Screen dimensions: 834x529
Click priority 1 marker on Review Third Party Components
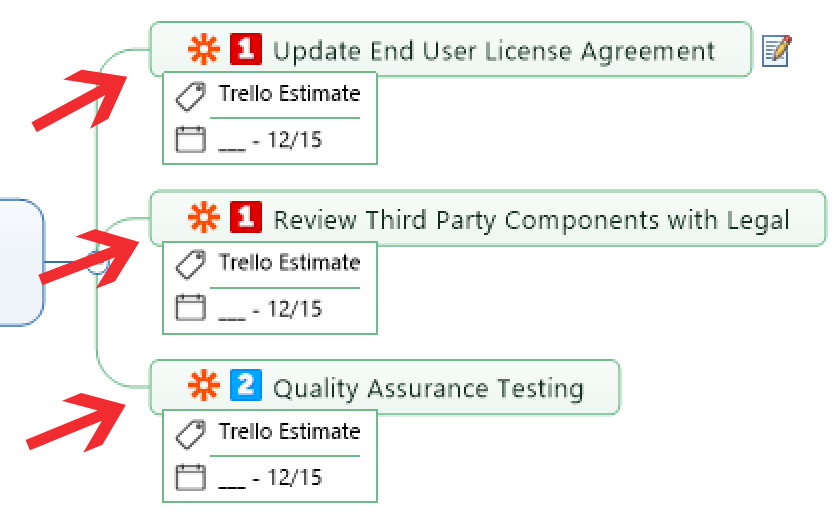point(246,217)
